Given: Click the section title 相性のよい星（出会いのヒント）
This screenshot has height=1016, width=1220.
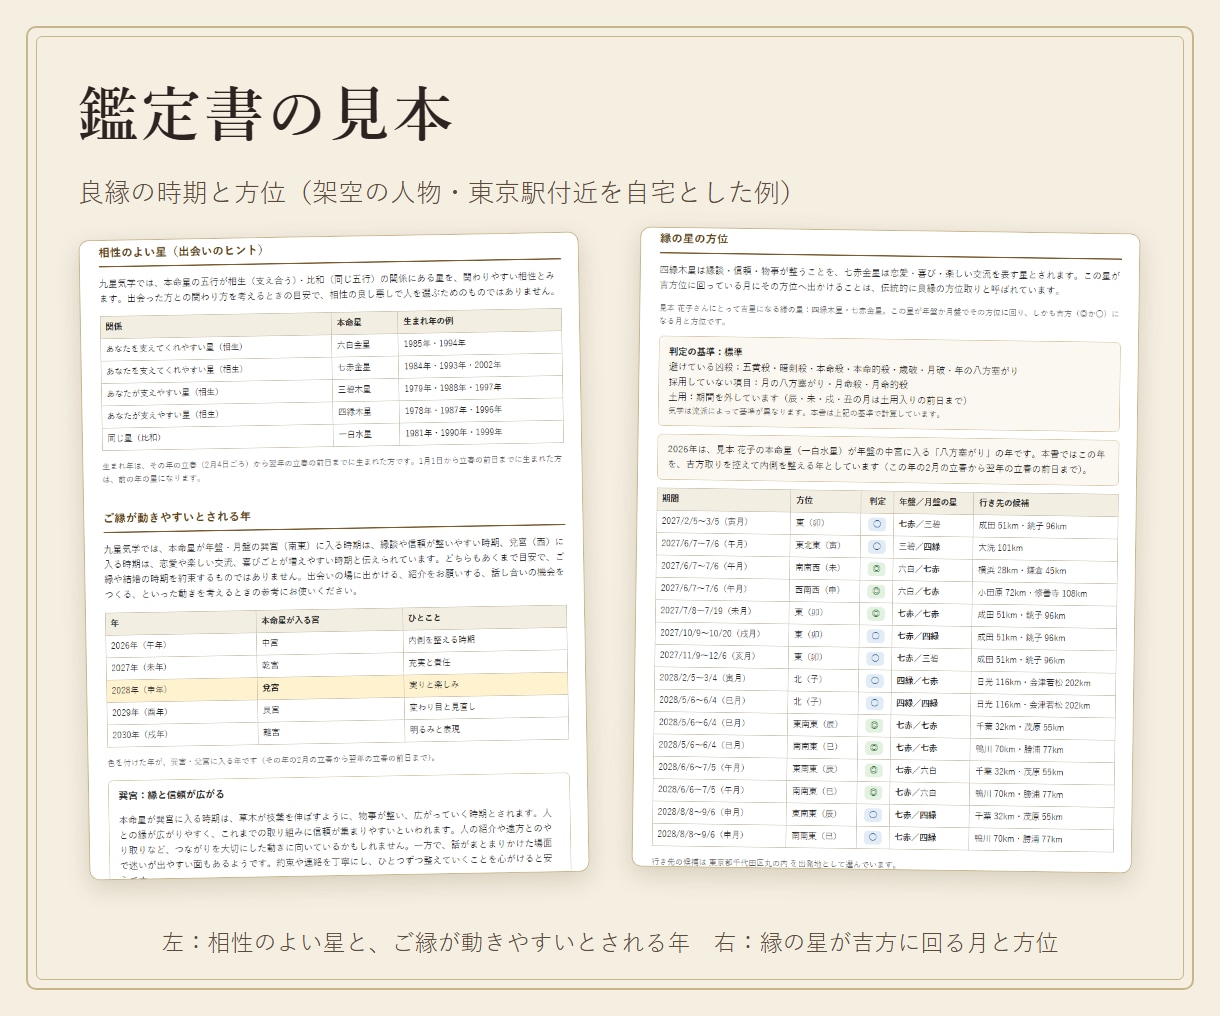Looking at the screenshot, I should tap(181, 252).
